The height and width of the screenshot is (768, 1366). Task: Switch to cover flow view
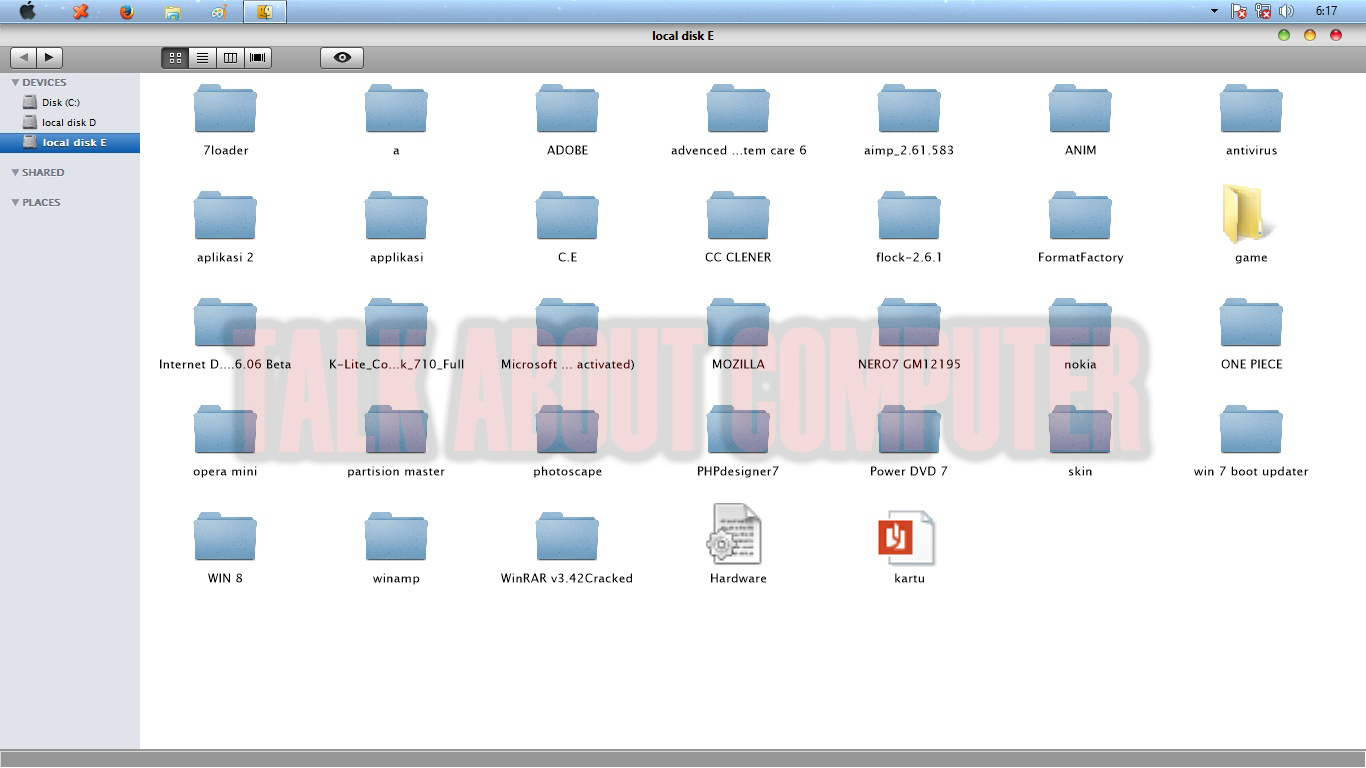coord(258,58)
